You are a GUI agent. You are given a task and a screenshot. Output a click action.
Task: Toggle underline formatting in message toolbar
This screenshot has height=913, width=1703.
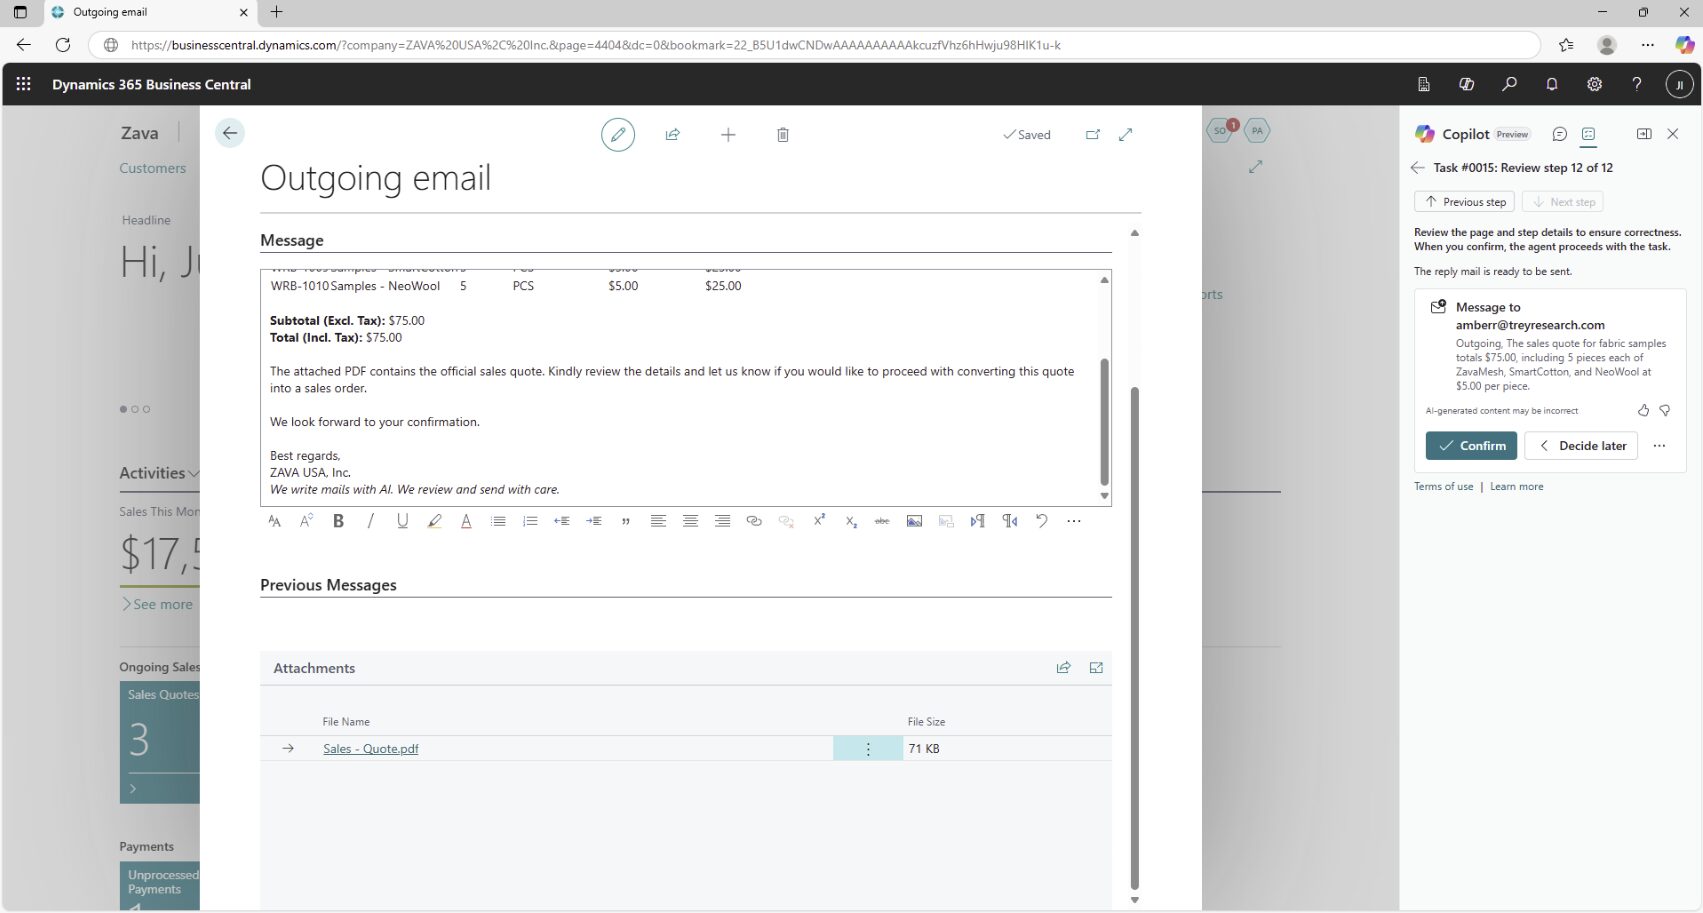pos(402,521)
